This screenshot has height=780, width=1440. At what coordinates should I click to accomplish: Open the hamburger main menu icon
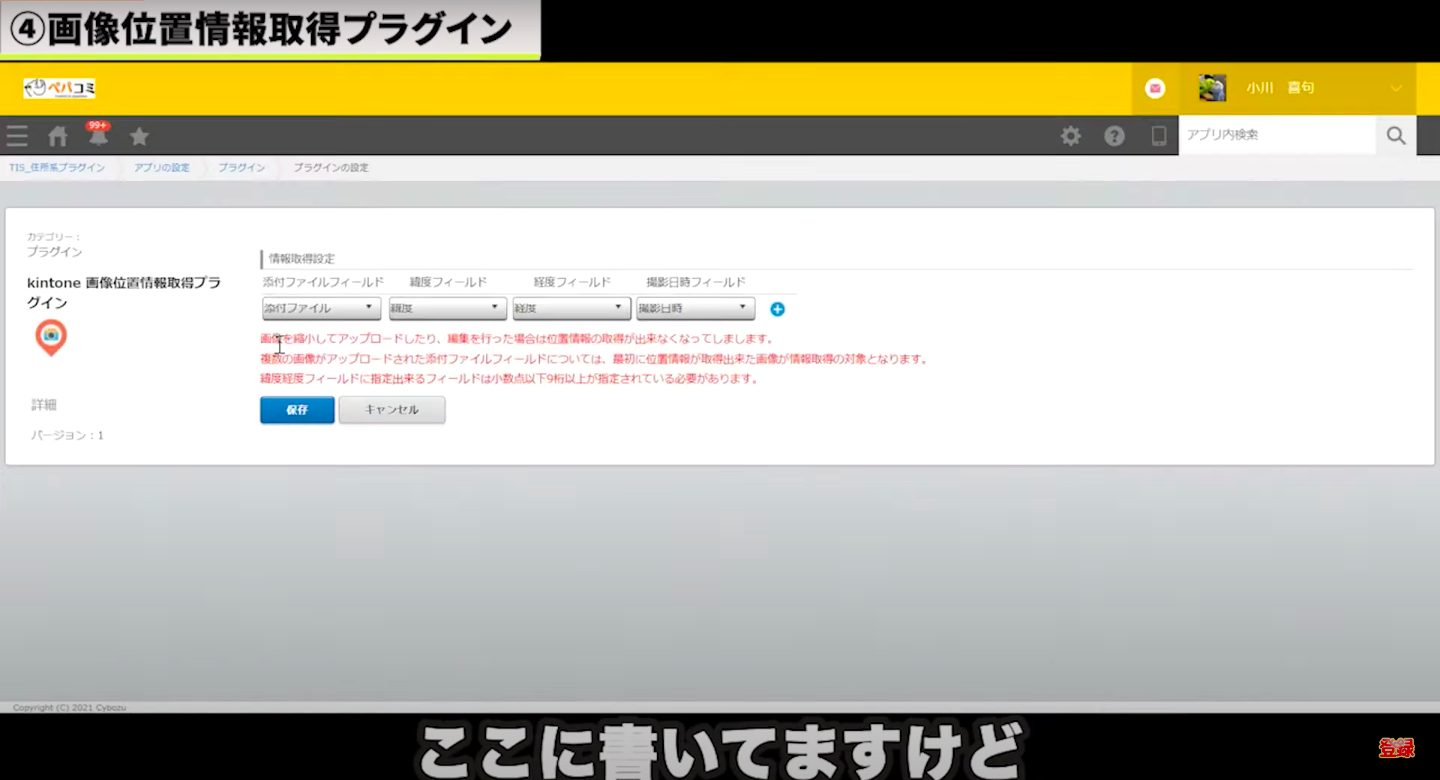click(17, 136)
